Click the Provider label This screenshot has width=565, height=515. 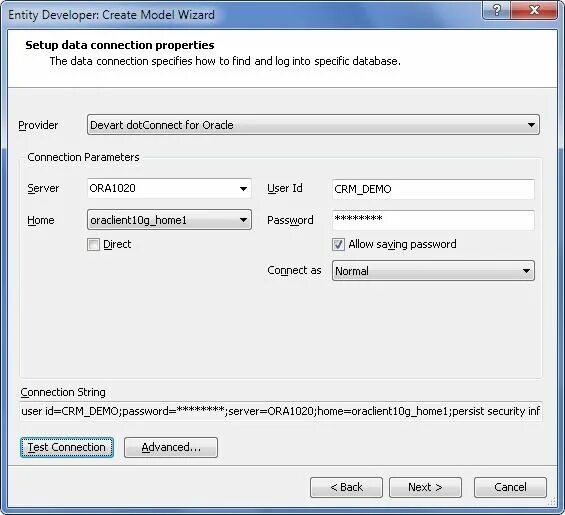[38, 125]
